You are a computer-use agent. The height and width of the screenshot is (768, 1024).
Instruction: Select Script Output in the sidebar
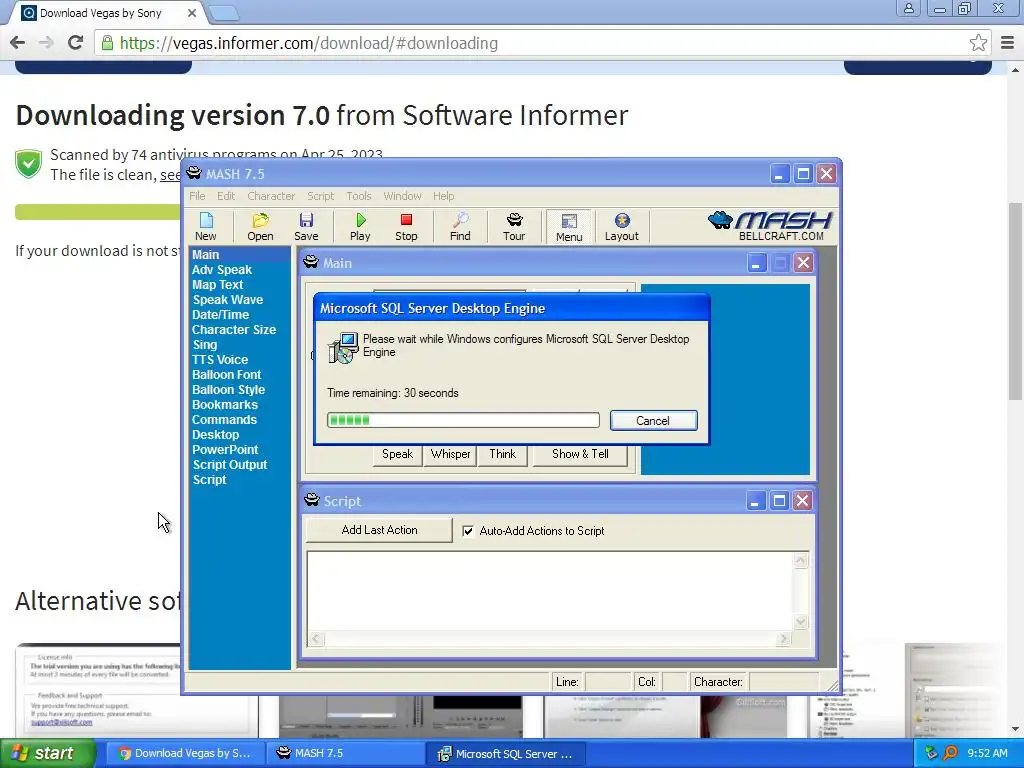tap(230, 465)
